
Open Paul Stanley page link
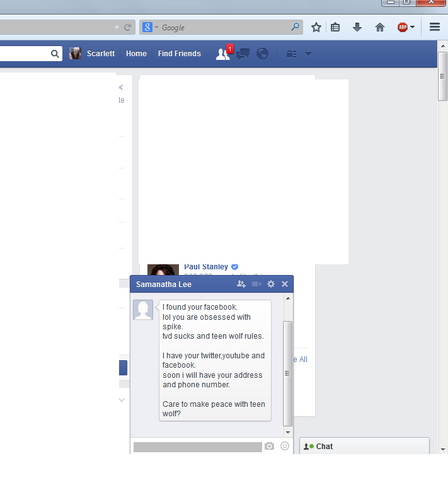206,267
